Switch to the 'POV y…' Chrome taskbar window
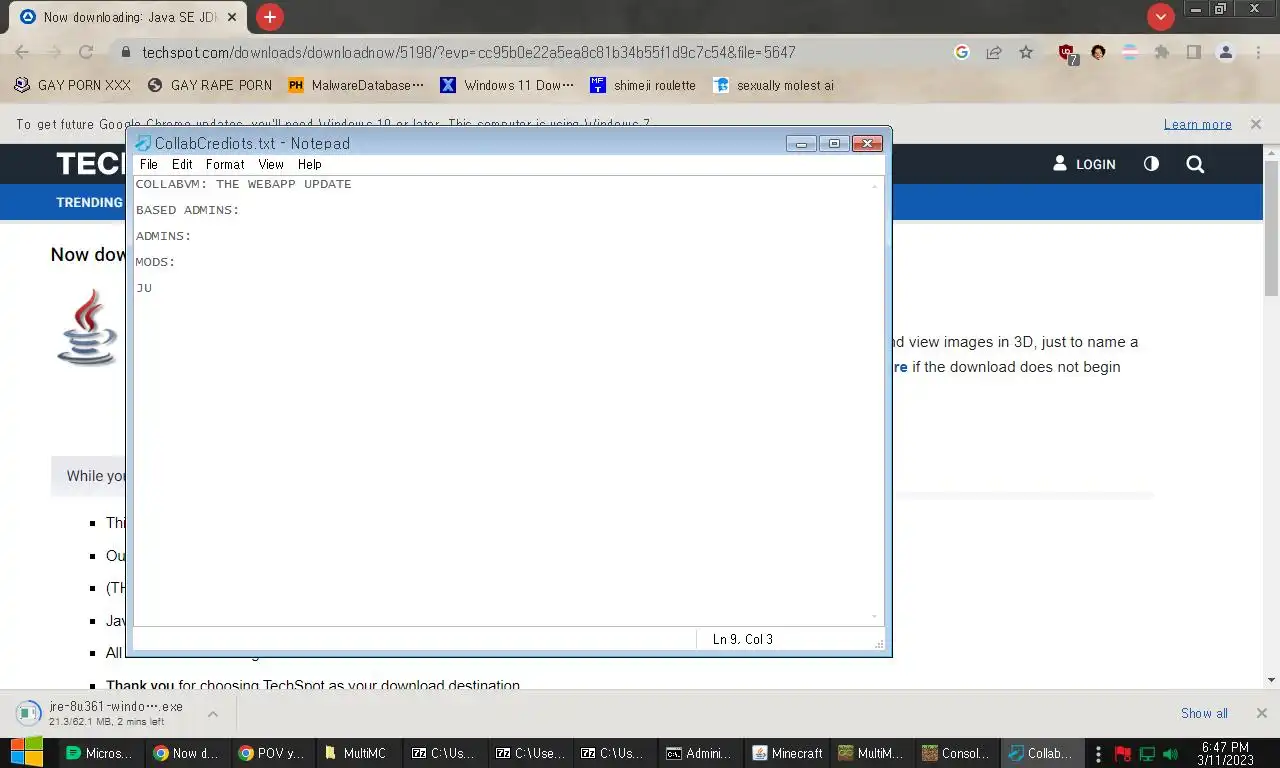Screen dimensions: 1280x768 click(x=273, y=753)
